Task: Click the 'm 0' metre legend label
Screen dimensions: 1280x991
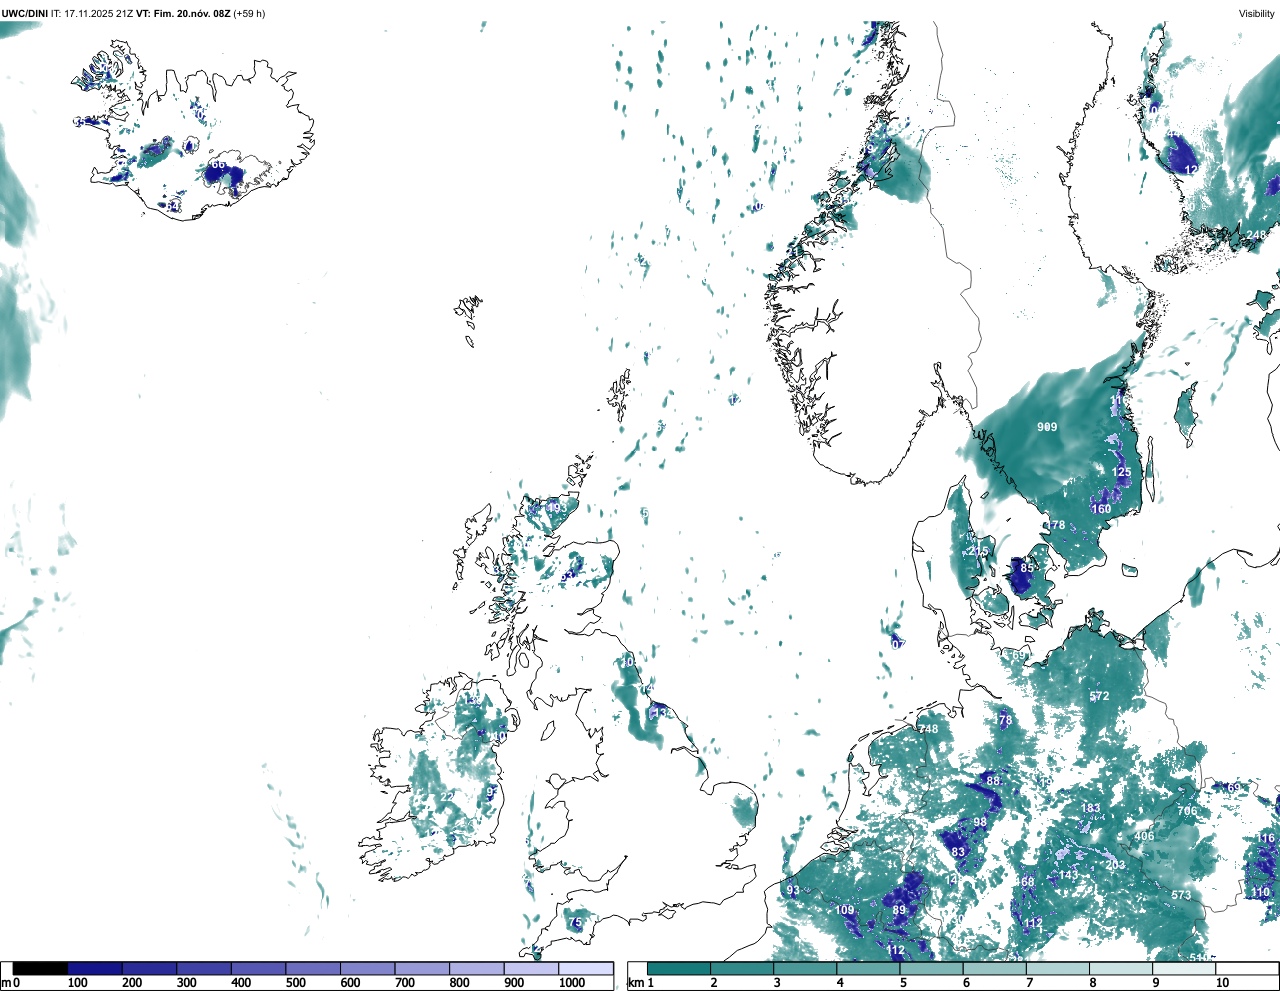Action: [11, 983]
